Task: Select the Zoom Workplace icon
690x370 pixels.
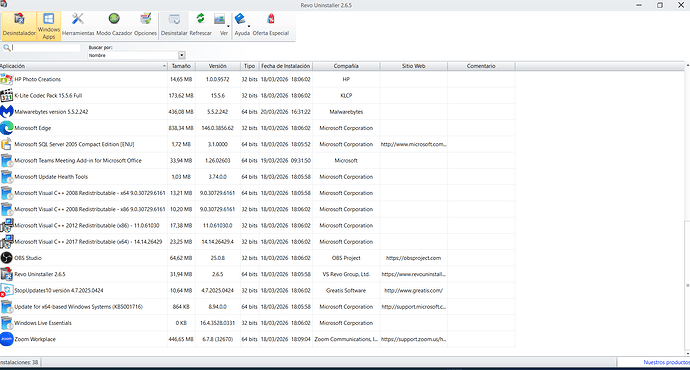Action: click(x=7, y=339)
